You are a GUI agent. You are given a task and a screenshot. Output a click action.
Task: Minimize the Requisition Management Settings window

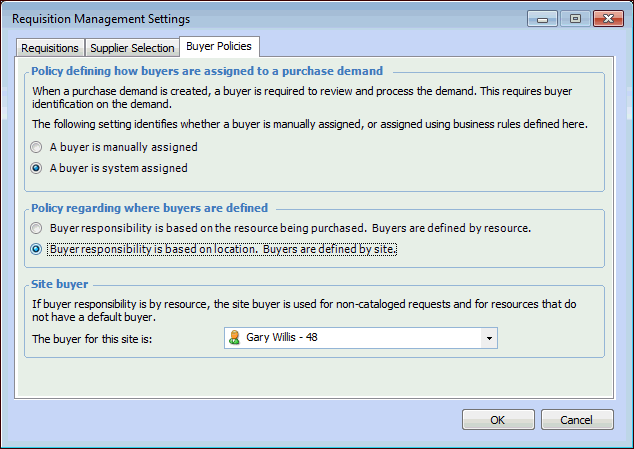click(x=542, y=17)
